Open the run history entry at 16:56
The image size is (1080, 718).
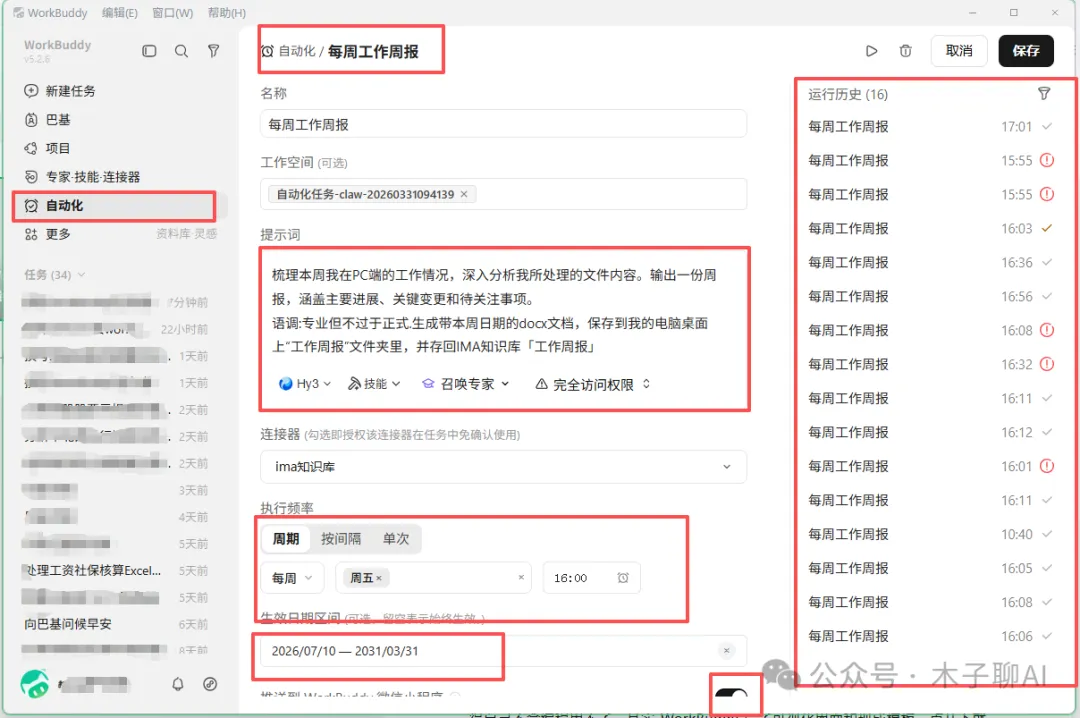point(930,296)
